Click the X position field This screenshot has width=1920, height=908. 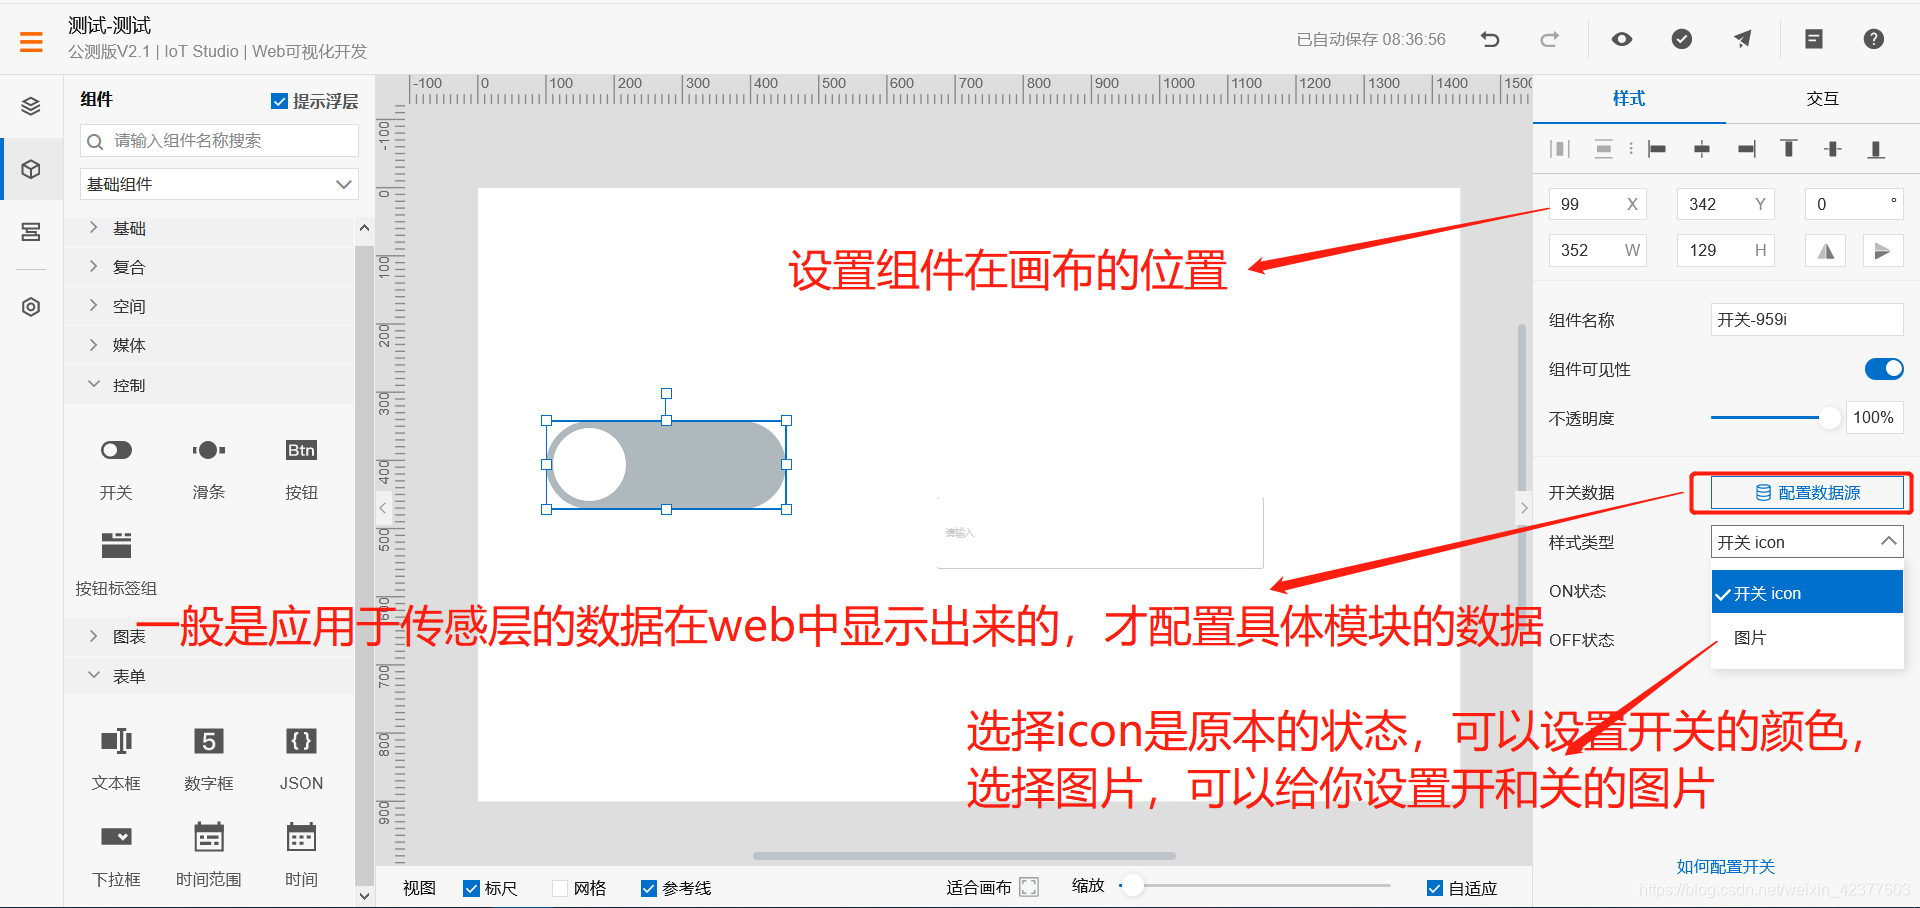pyautogui.click(x=1598, y=204)
